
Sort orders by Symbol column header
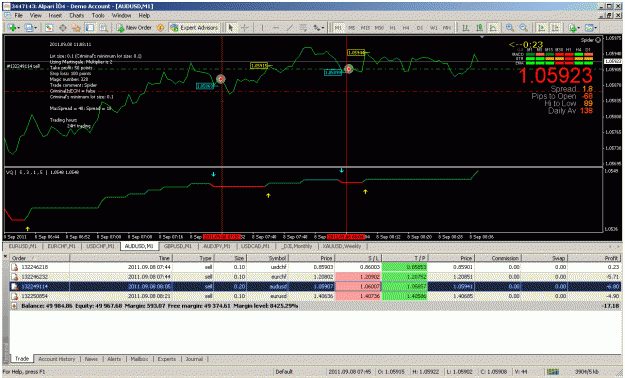pyautogui.click(x=267, y=258)
